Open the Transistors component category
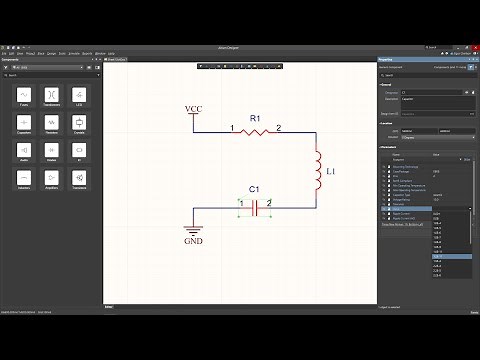Image resolution: width=480 pixels, height=360 pixels. coord(79,179)
